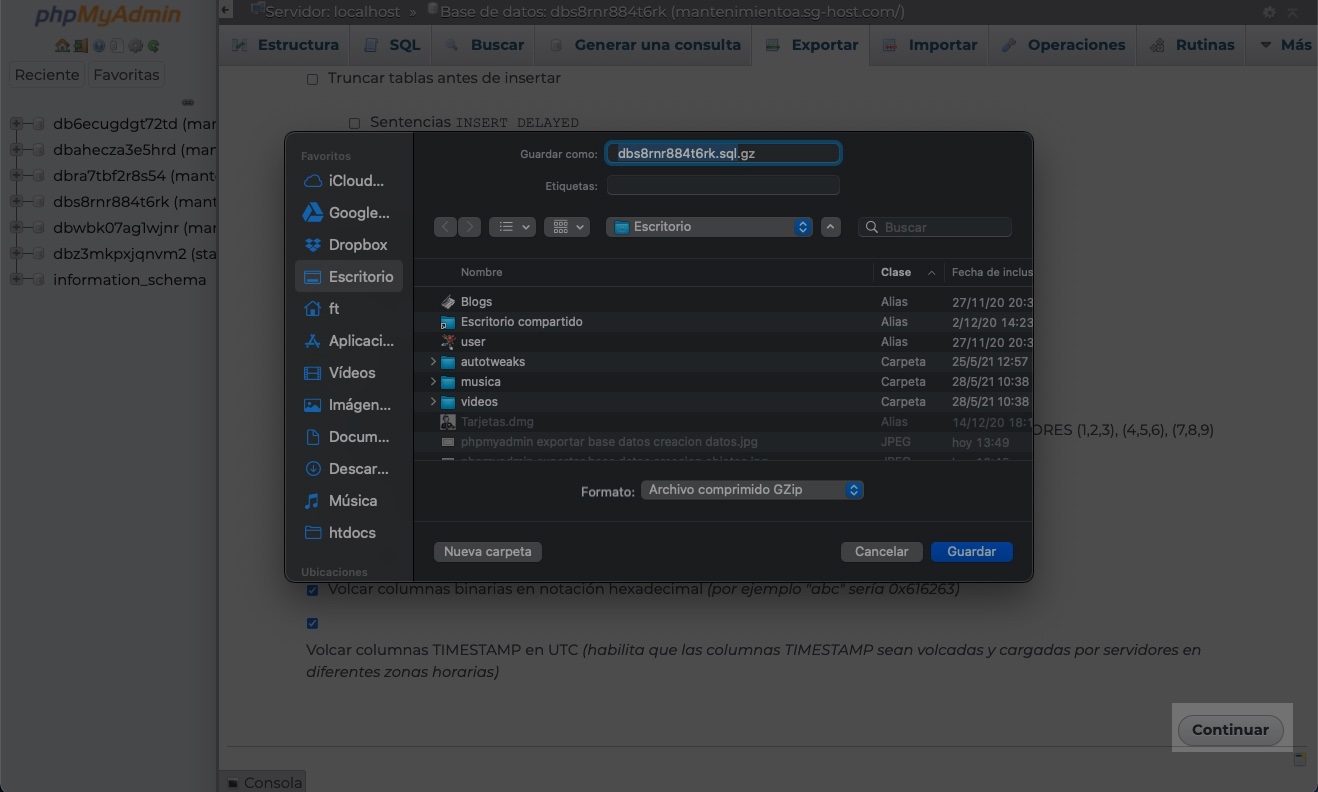Select Vídeos in dialog sidebar
The width and height of the screenshot is (1318, 792).
click(349, 373)
